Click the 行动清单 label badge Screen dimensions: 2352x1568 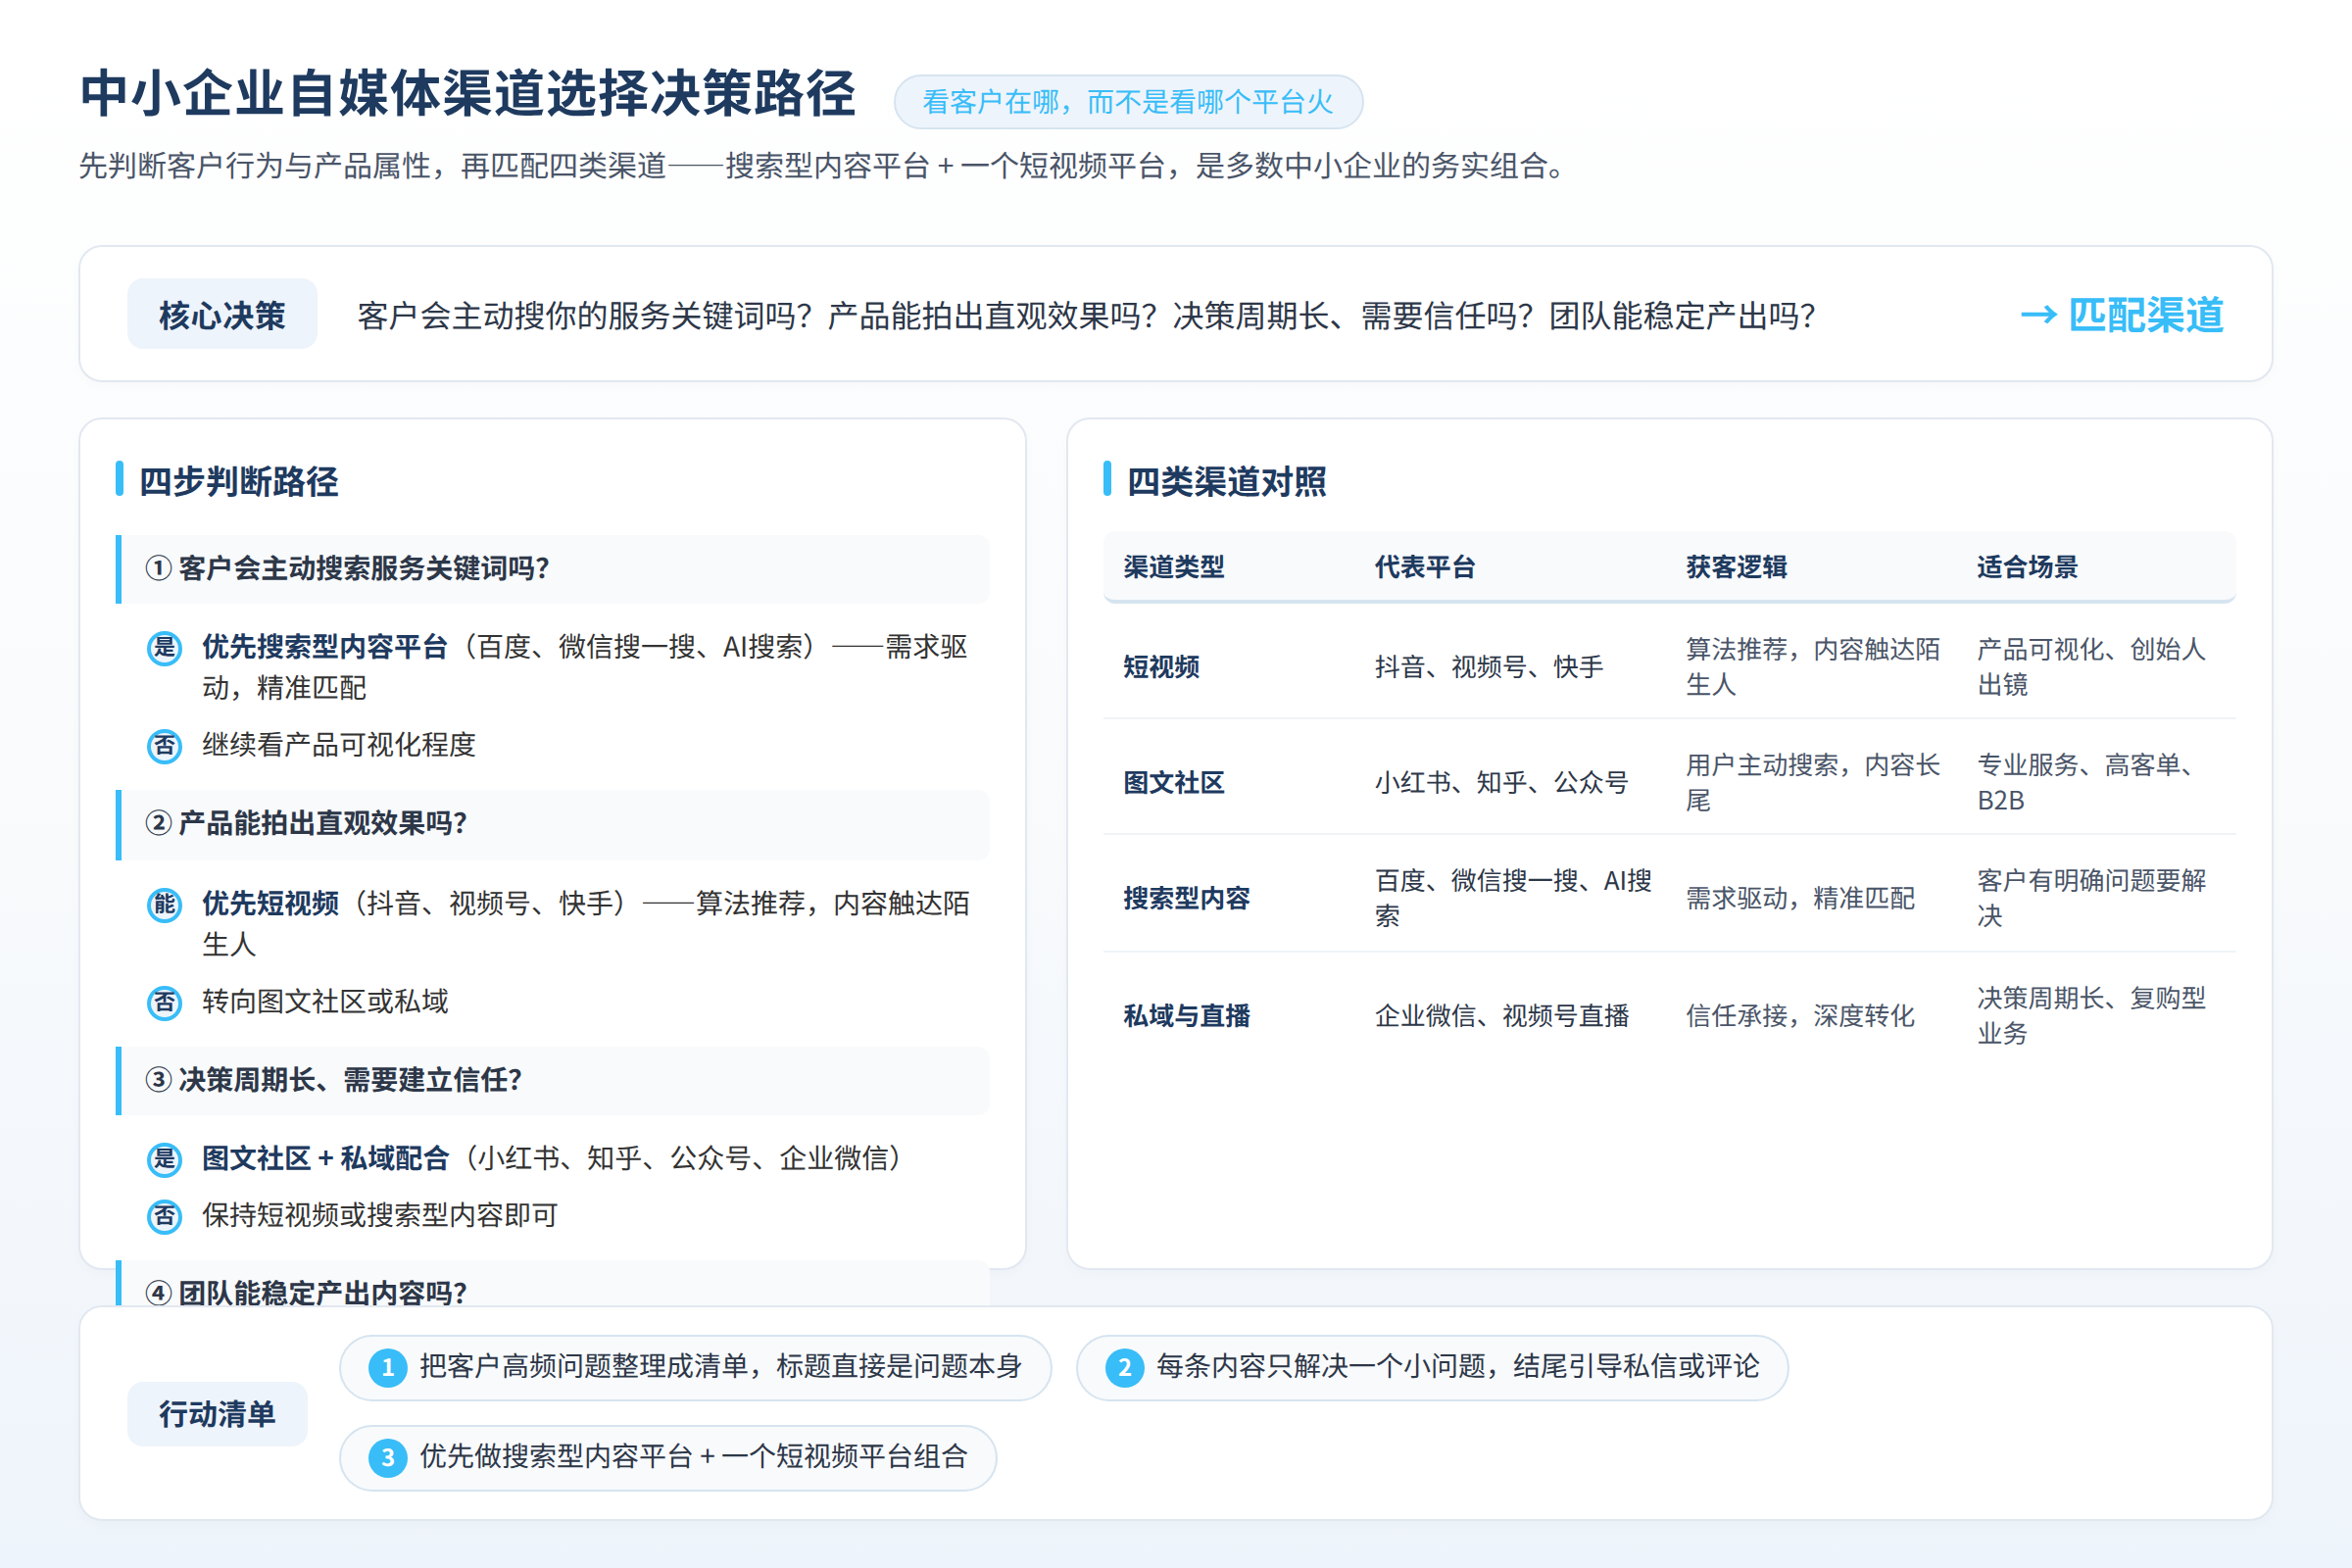pyautogui.click(x=217, y=1414)
